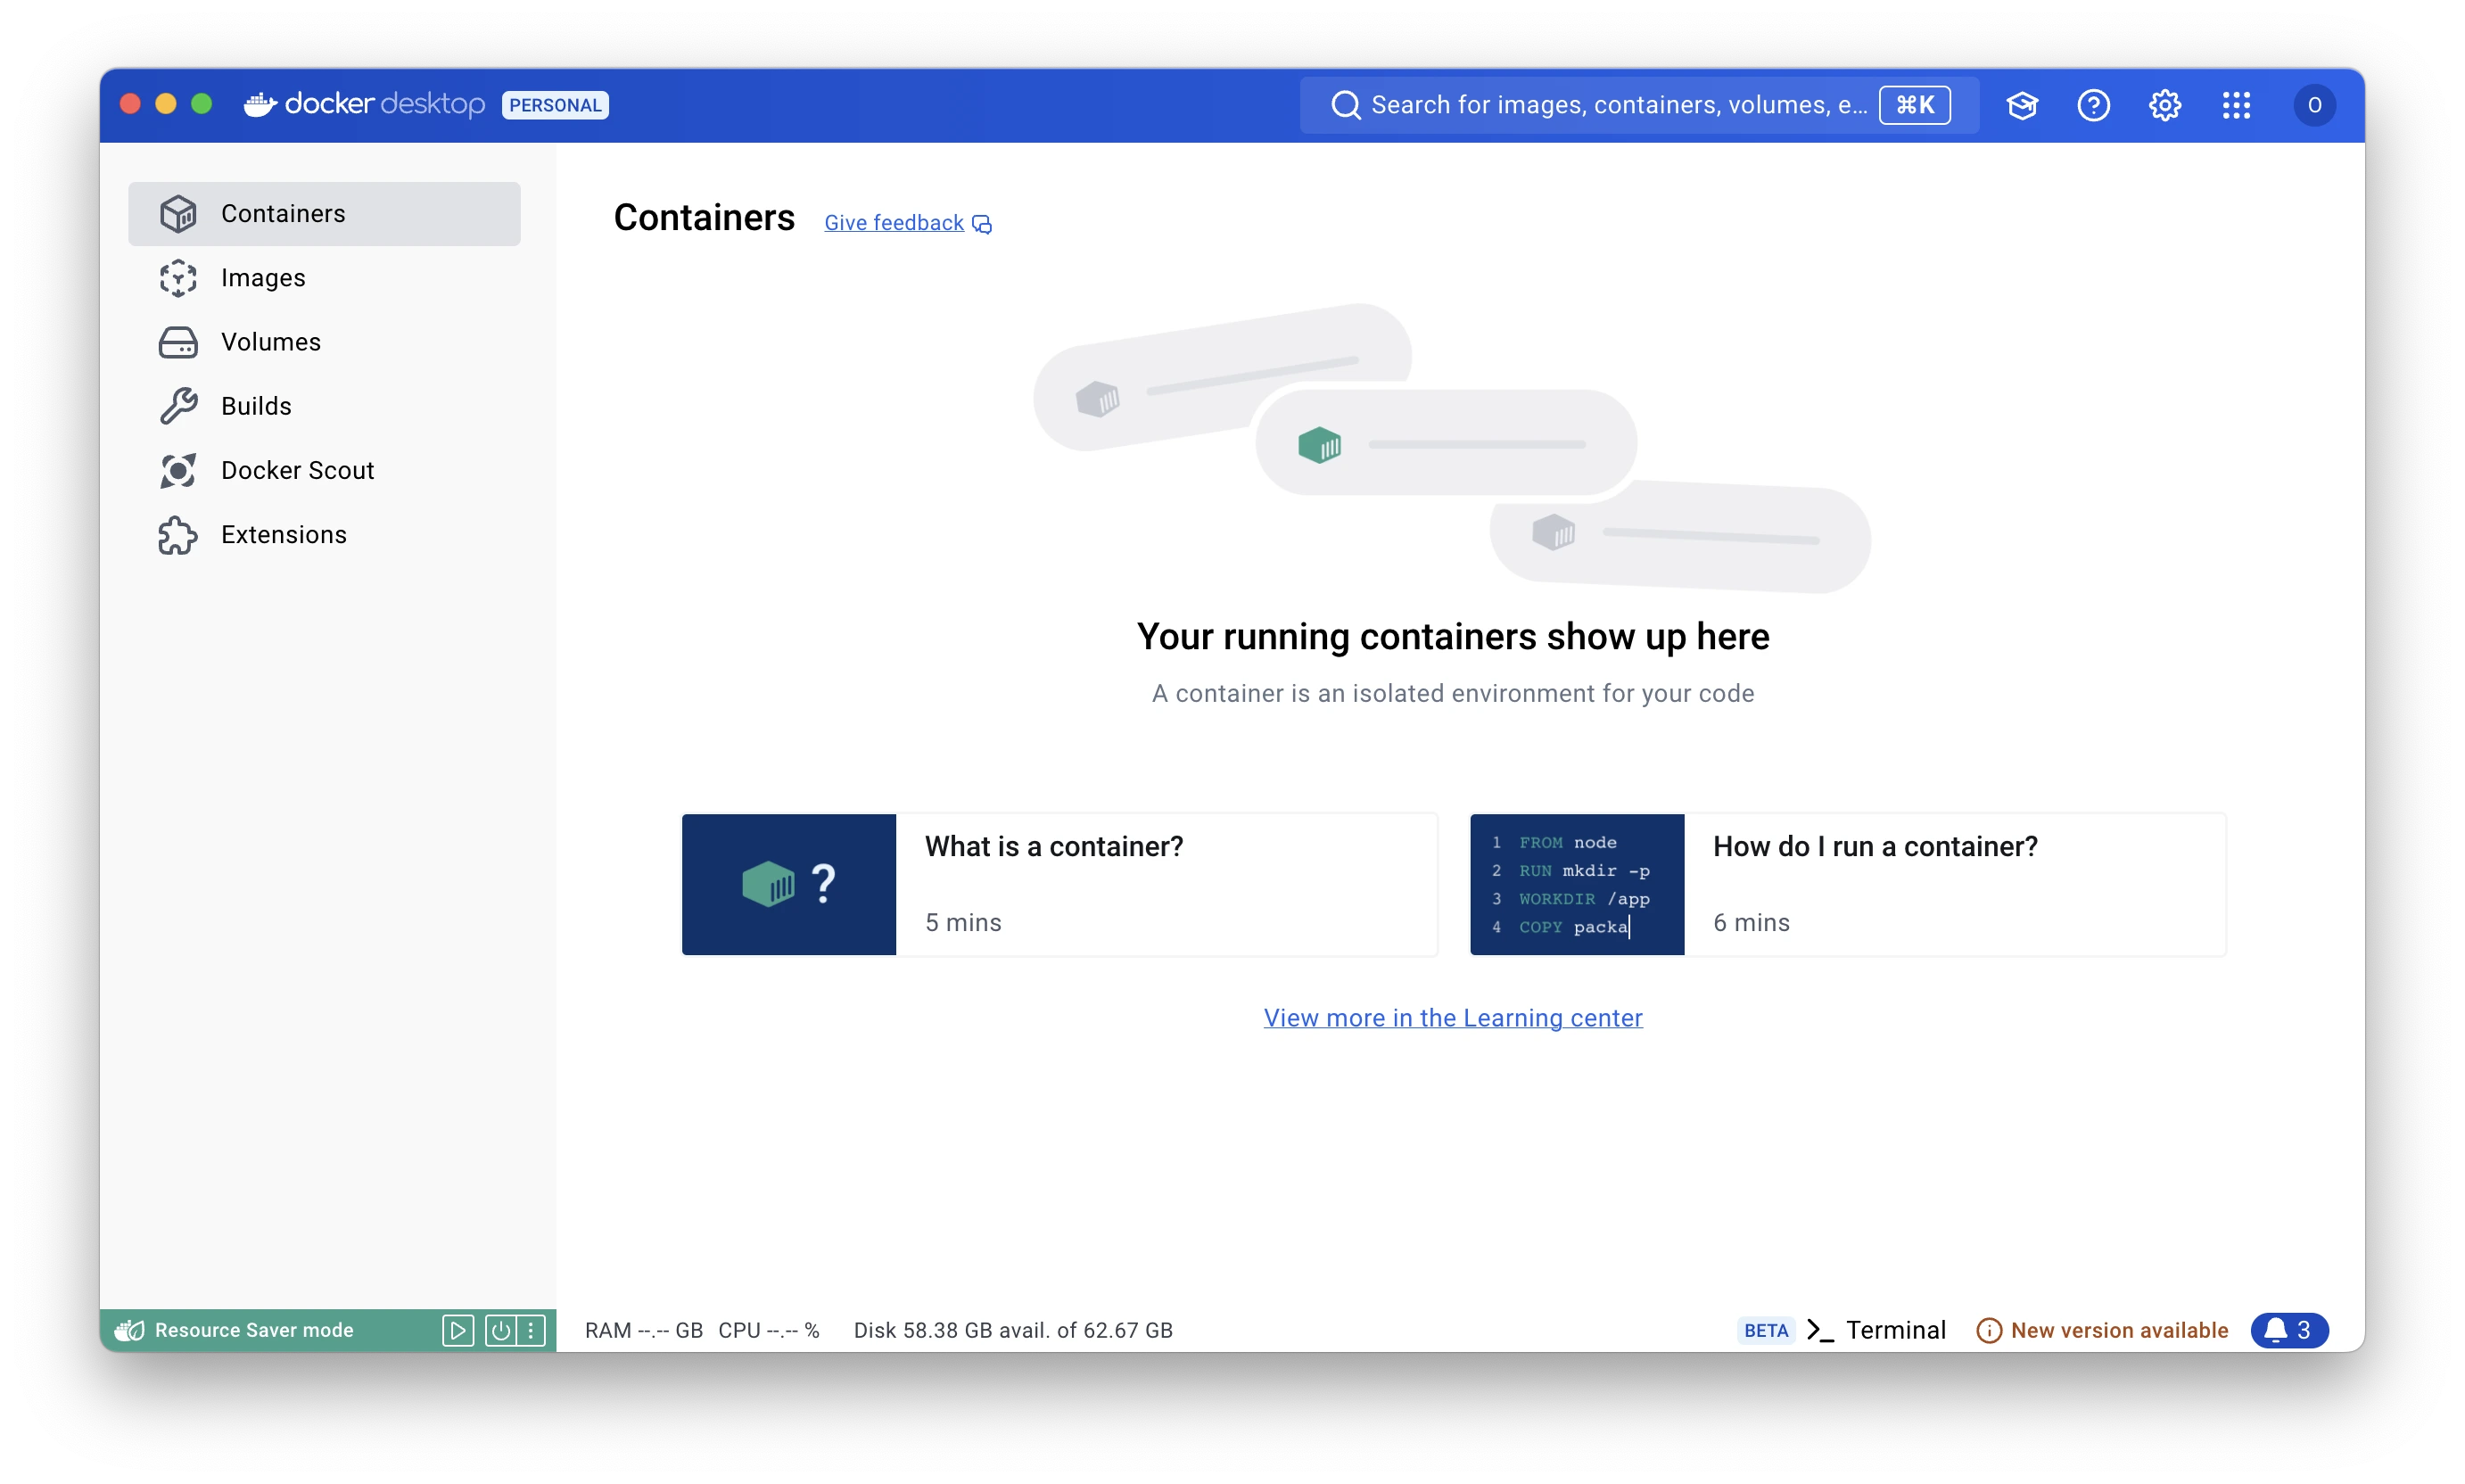Click the PERSONAL plan badge
This screenshot has width=2465, height=1484.
pyautogui.click(x=555, y=105)
